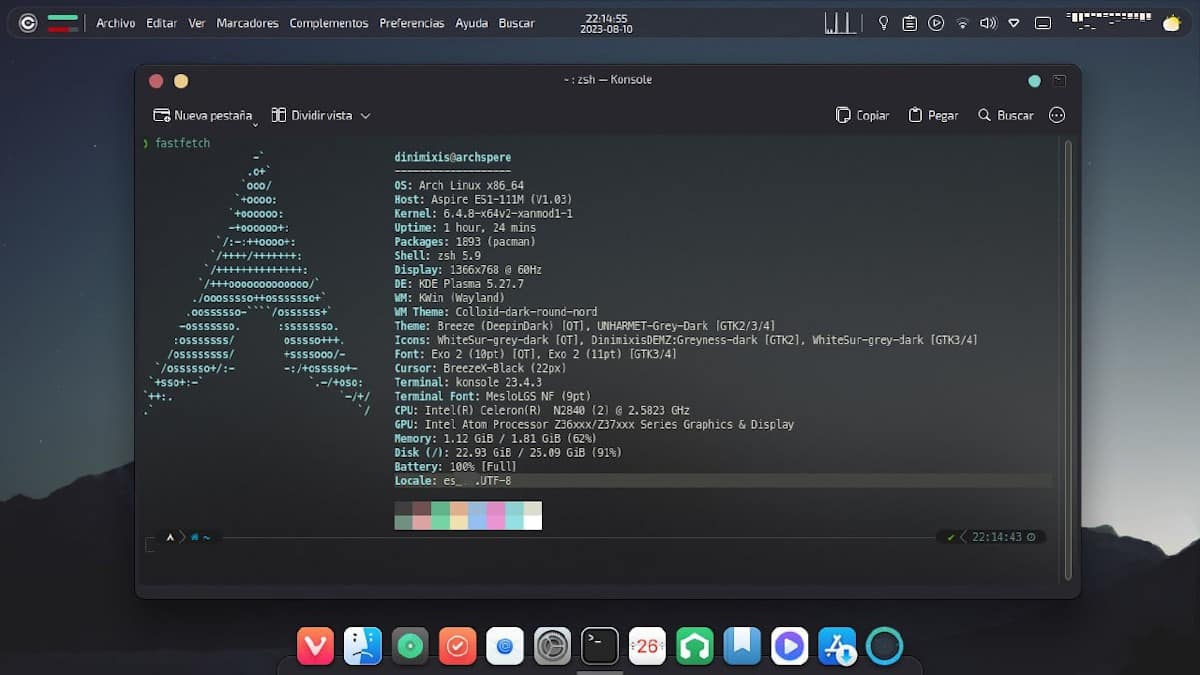The width and height of the screenshot is (1200, 675).
Task: Open the App Store download icon in dock
Action: click(x=837, y=647)
